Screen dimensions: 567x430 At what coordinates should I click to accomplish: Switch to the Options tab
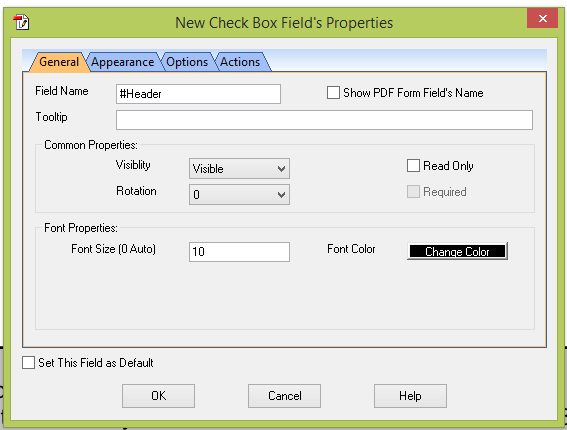point(187,62)
